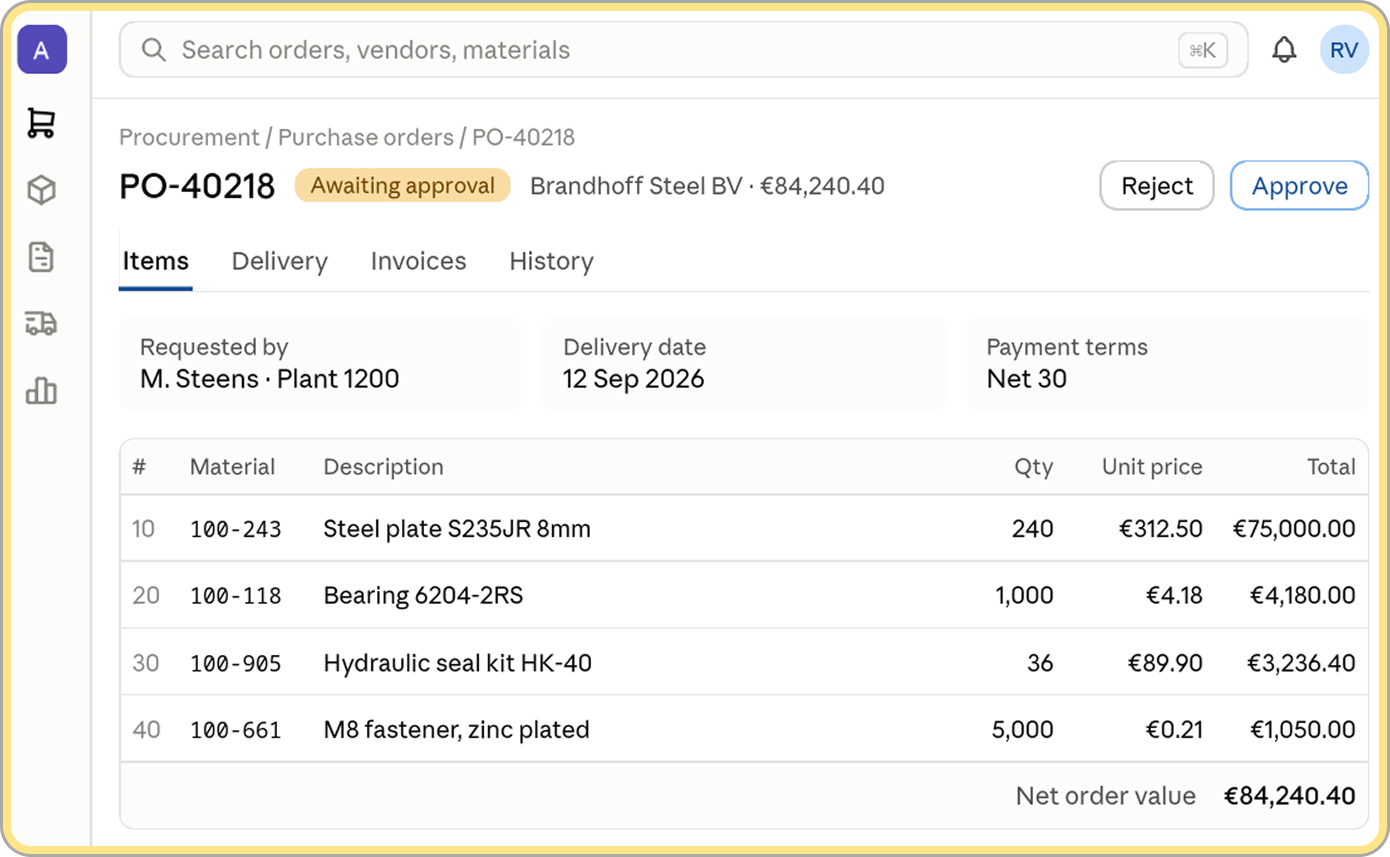Image resolution: width=1390 pixels, height=857 pixels.
Task: Go to Purchase orders breadcrumb
Action: [365, 137]
